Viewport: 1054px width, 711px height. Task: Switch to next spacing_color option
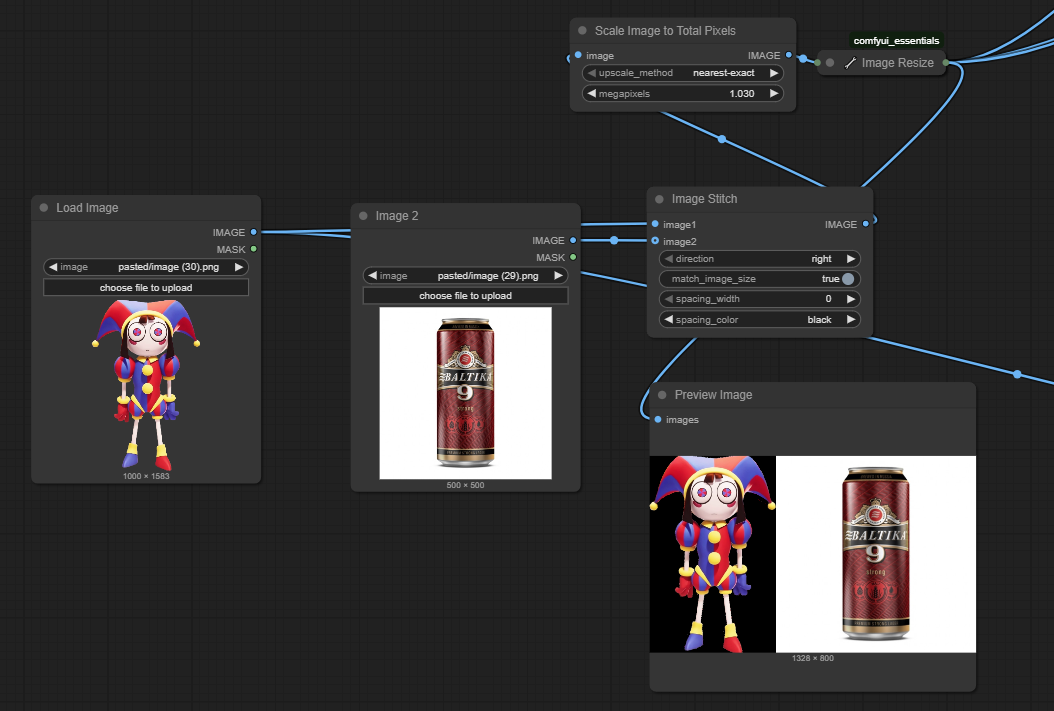click(x=851, y=320)
